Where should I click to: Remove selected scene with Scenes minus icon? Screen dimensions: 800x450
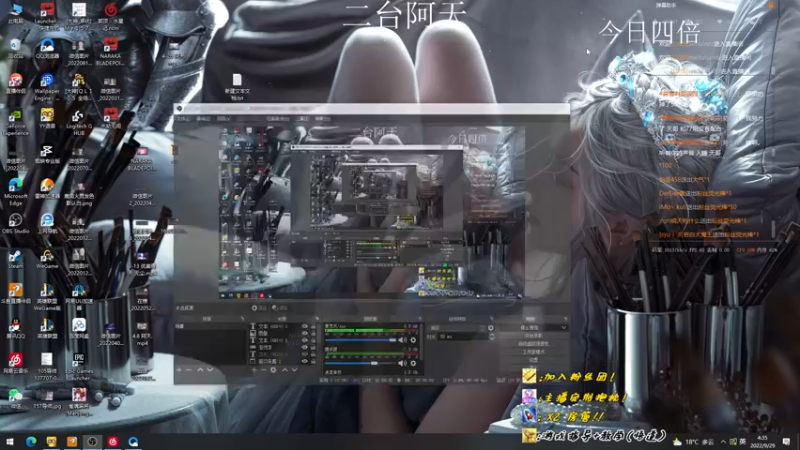[189, 370]
